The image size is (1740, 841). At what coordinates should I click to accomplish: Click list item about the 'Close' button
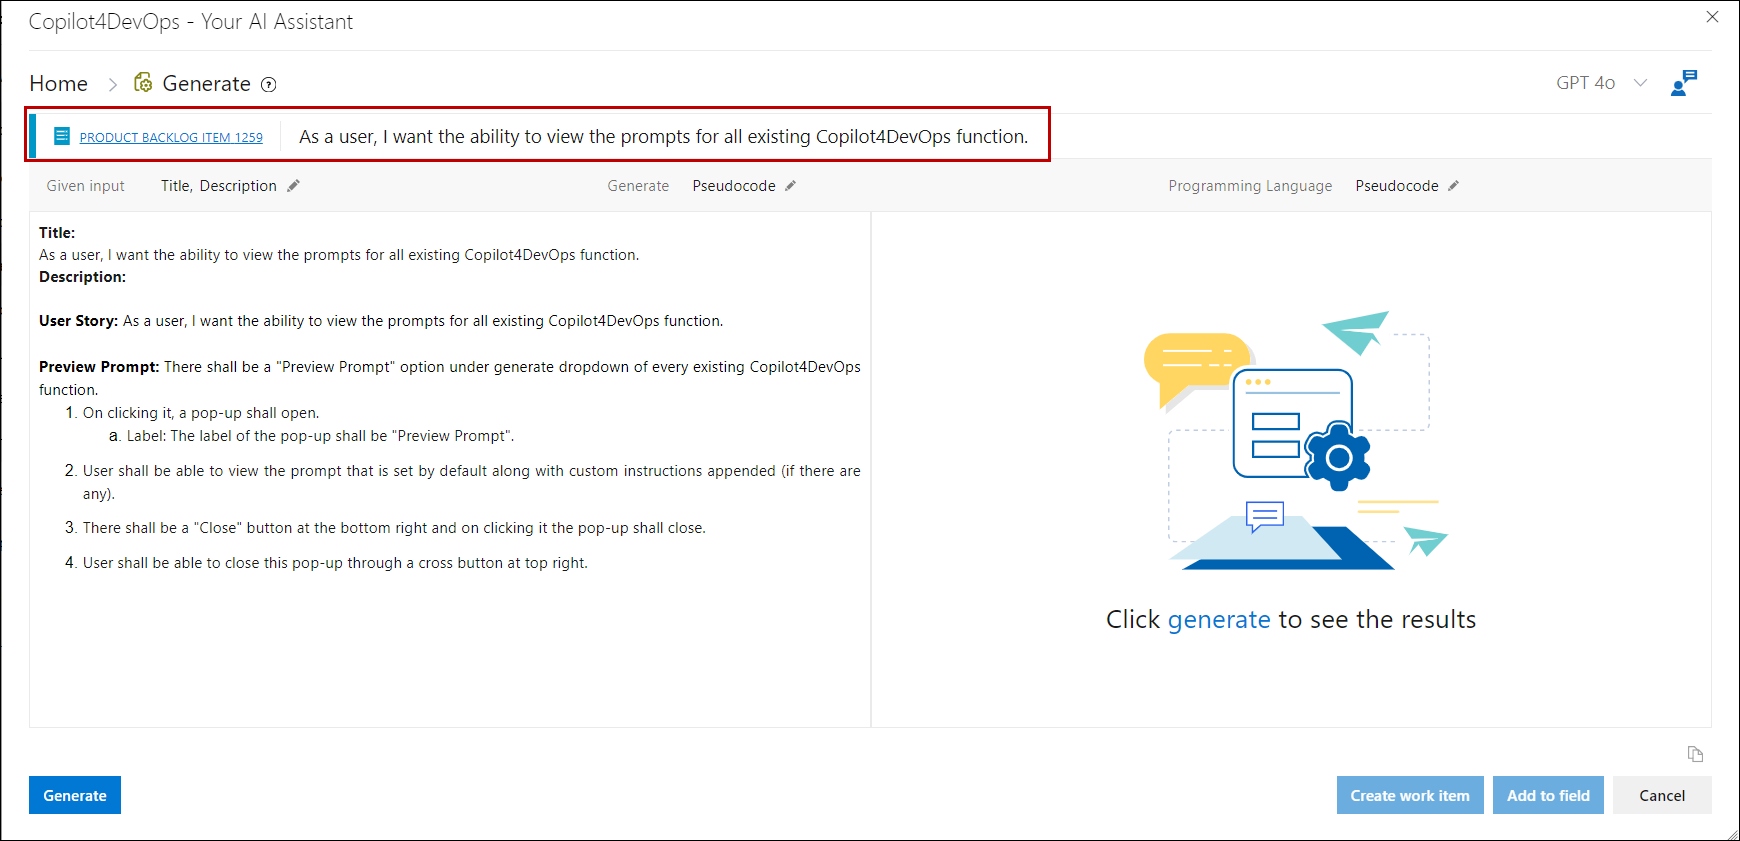tap(394, 528)
